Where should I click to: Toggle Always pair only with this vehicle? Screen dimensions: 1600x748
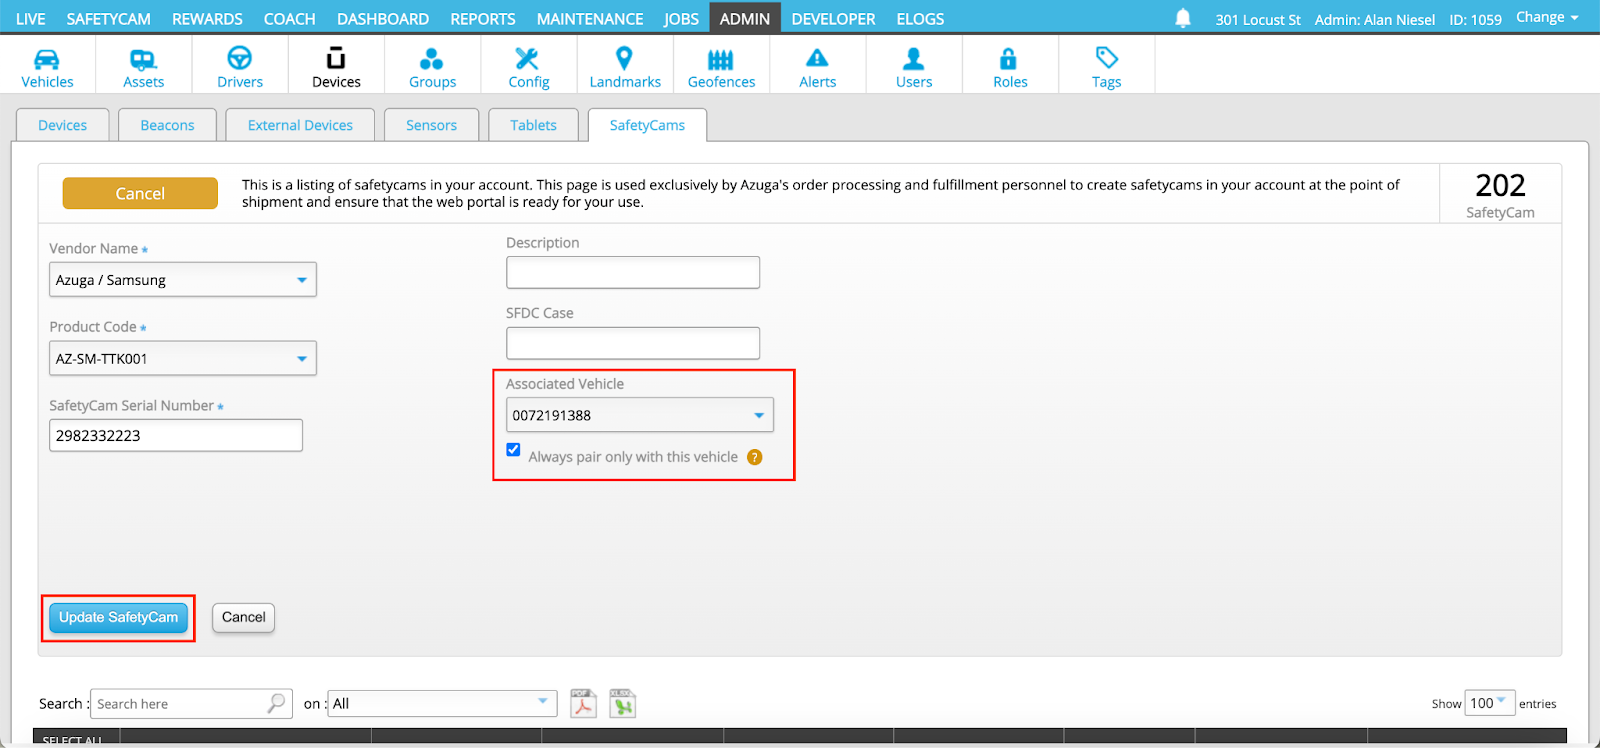(x=513, y=450)
